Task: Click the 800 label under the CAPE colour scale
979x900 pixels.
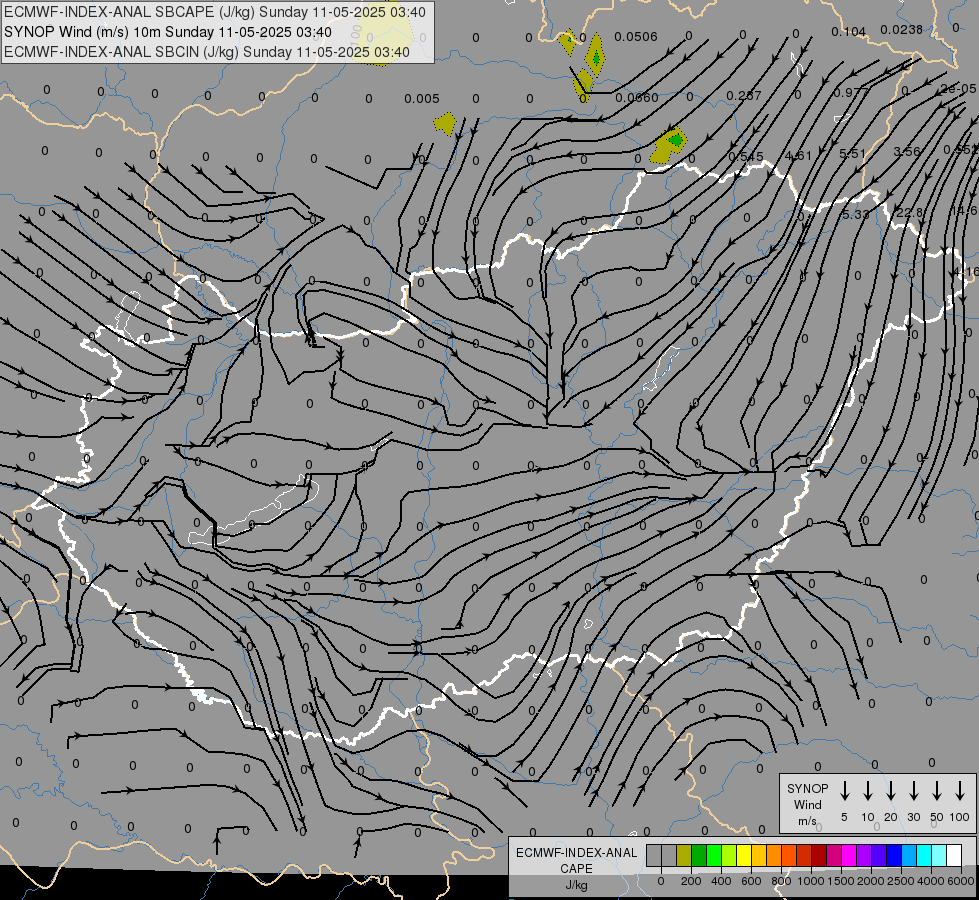Action: point(781,881)
